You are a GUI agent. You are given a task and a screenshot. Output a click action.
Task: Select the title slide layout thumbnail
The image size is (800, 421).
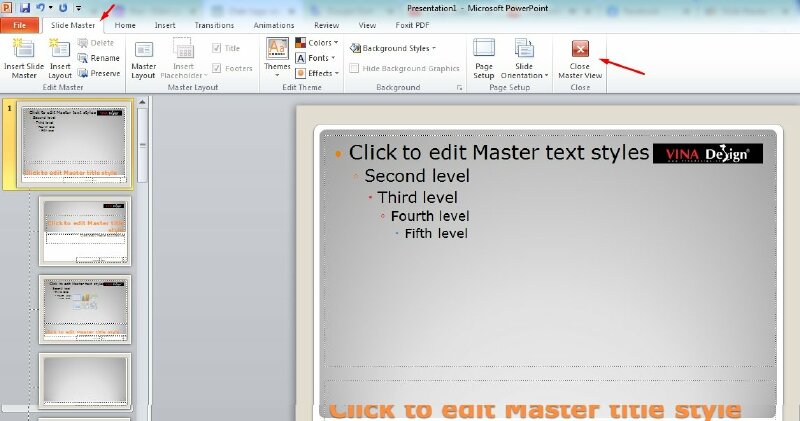(85, 232)
